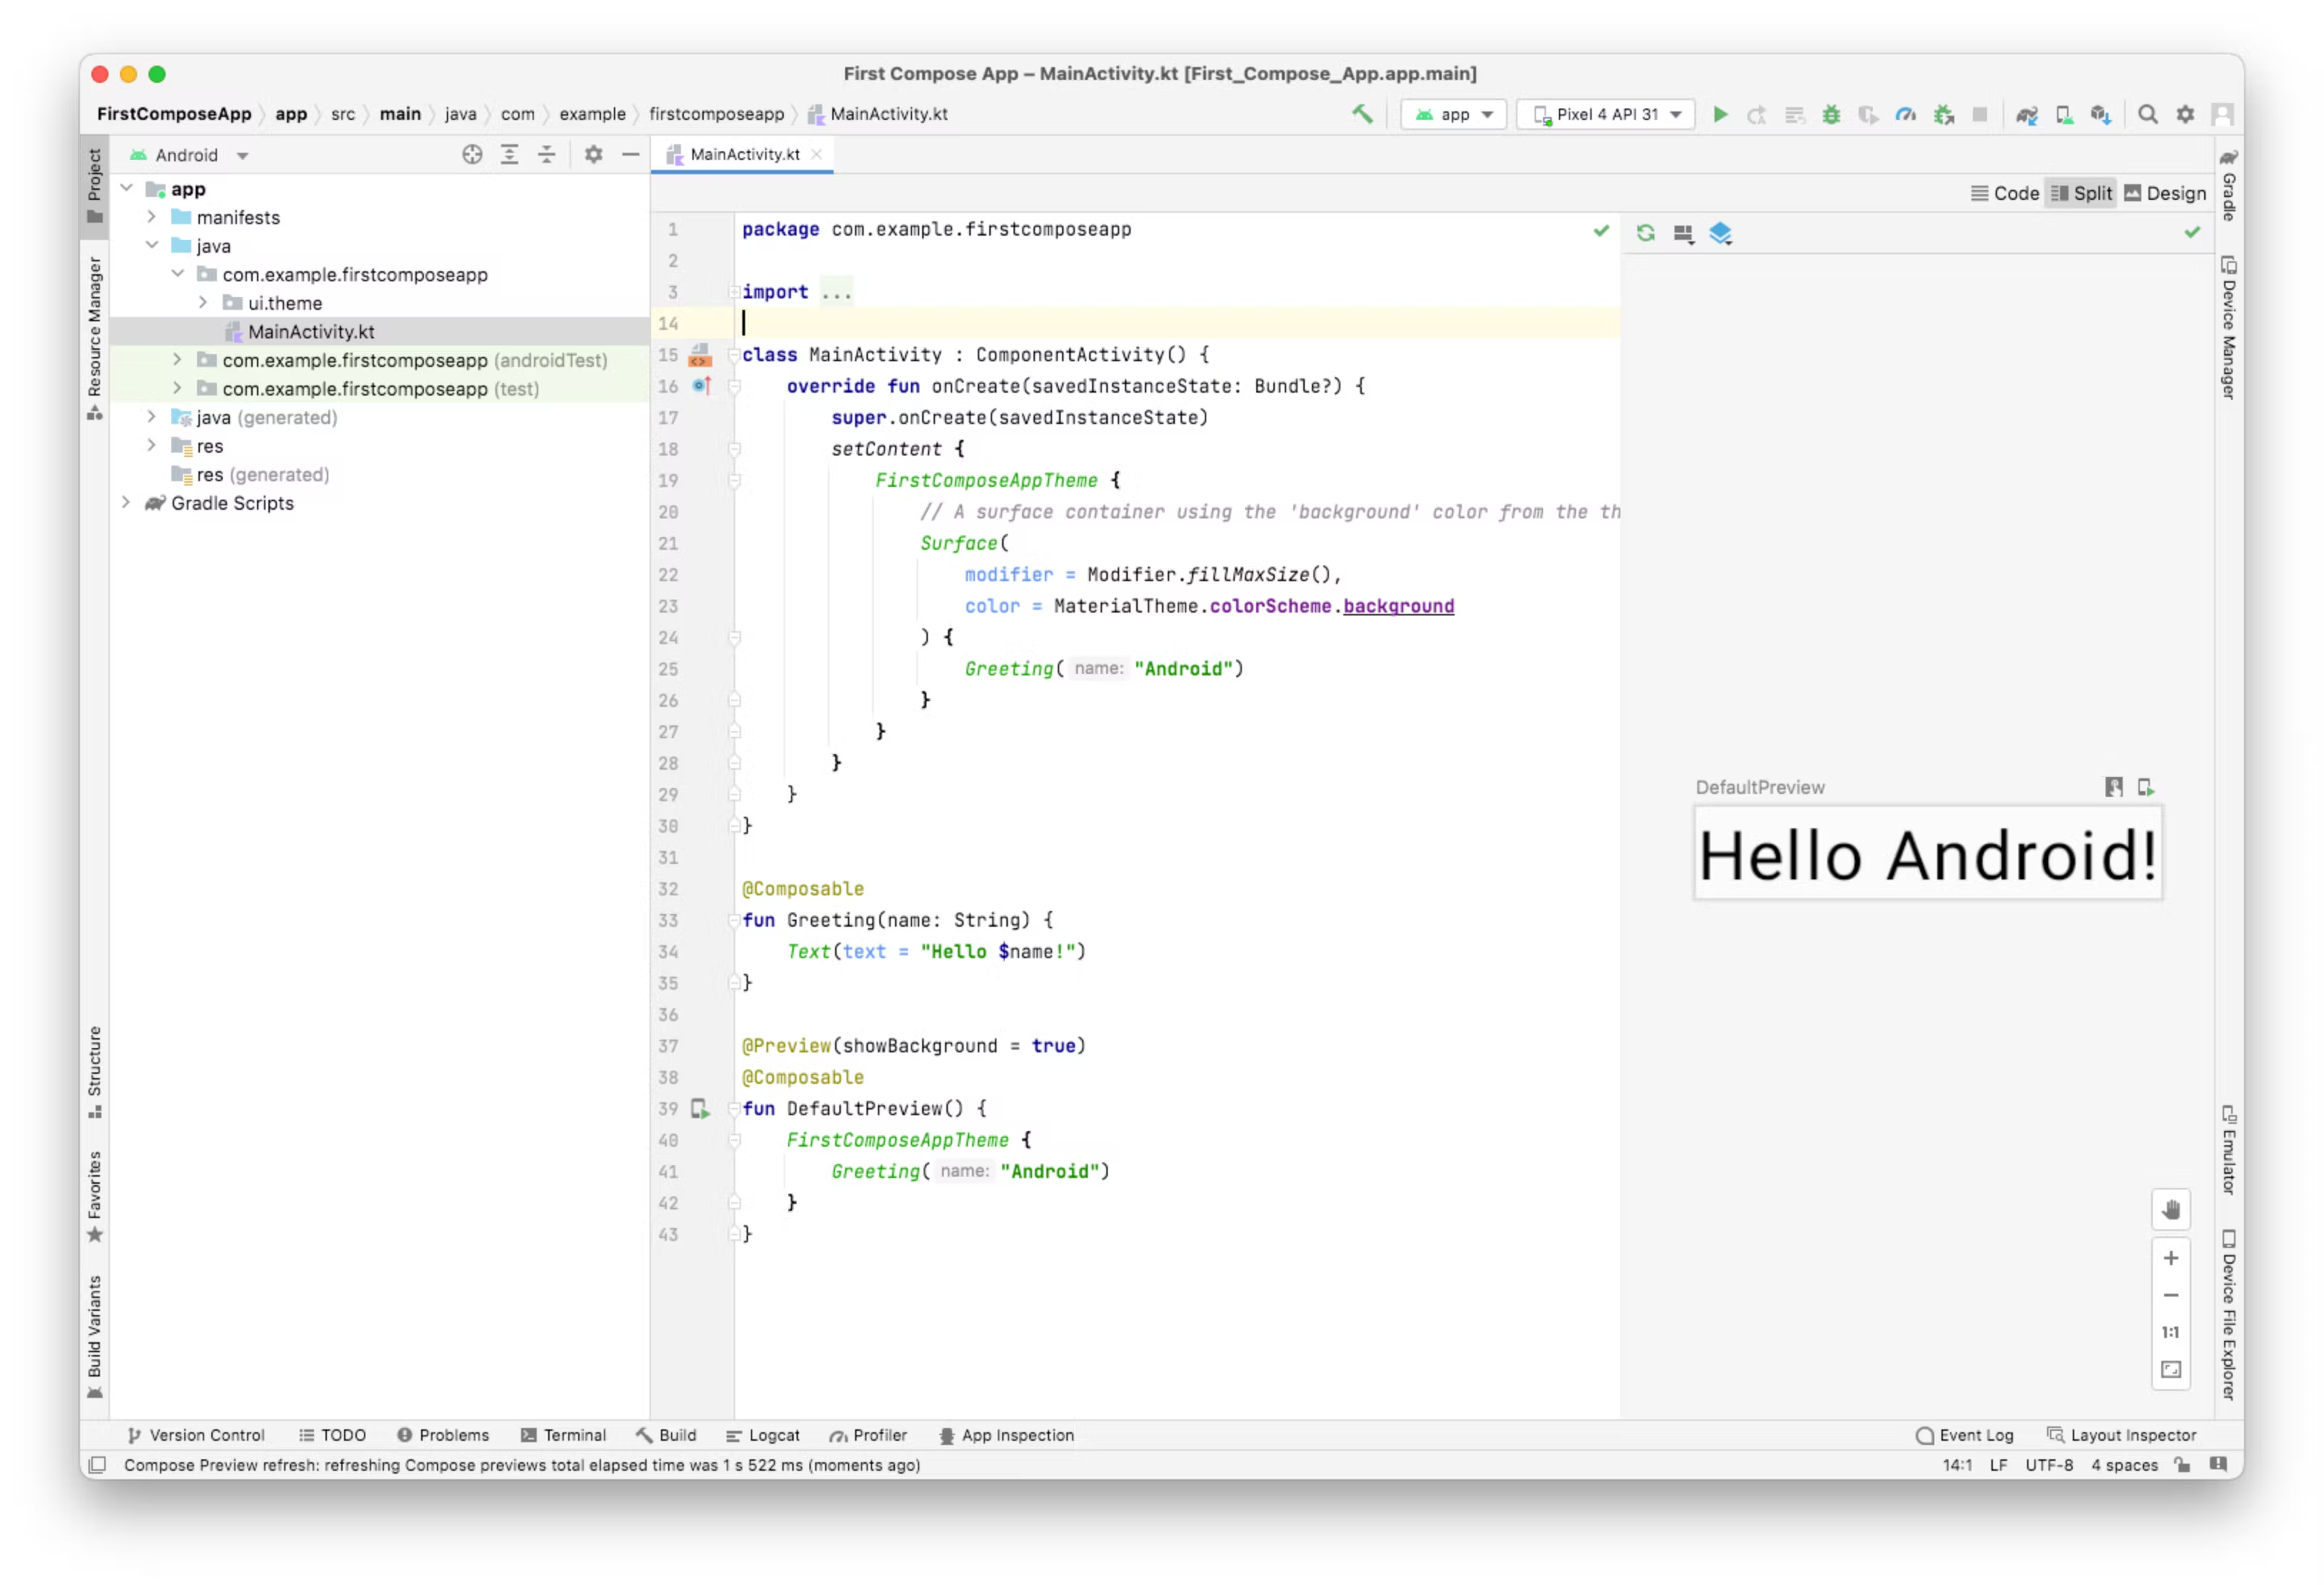Switch editor to Split view mode
The width and height of the screenshot is (2324, 1585).
coord(2081,193)
